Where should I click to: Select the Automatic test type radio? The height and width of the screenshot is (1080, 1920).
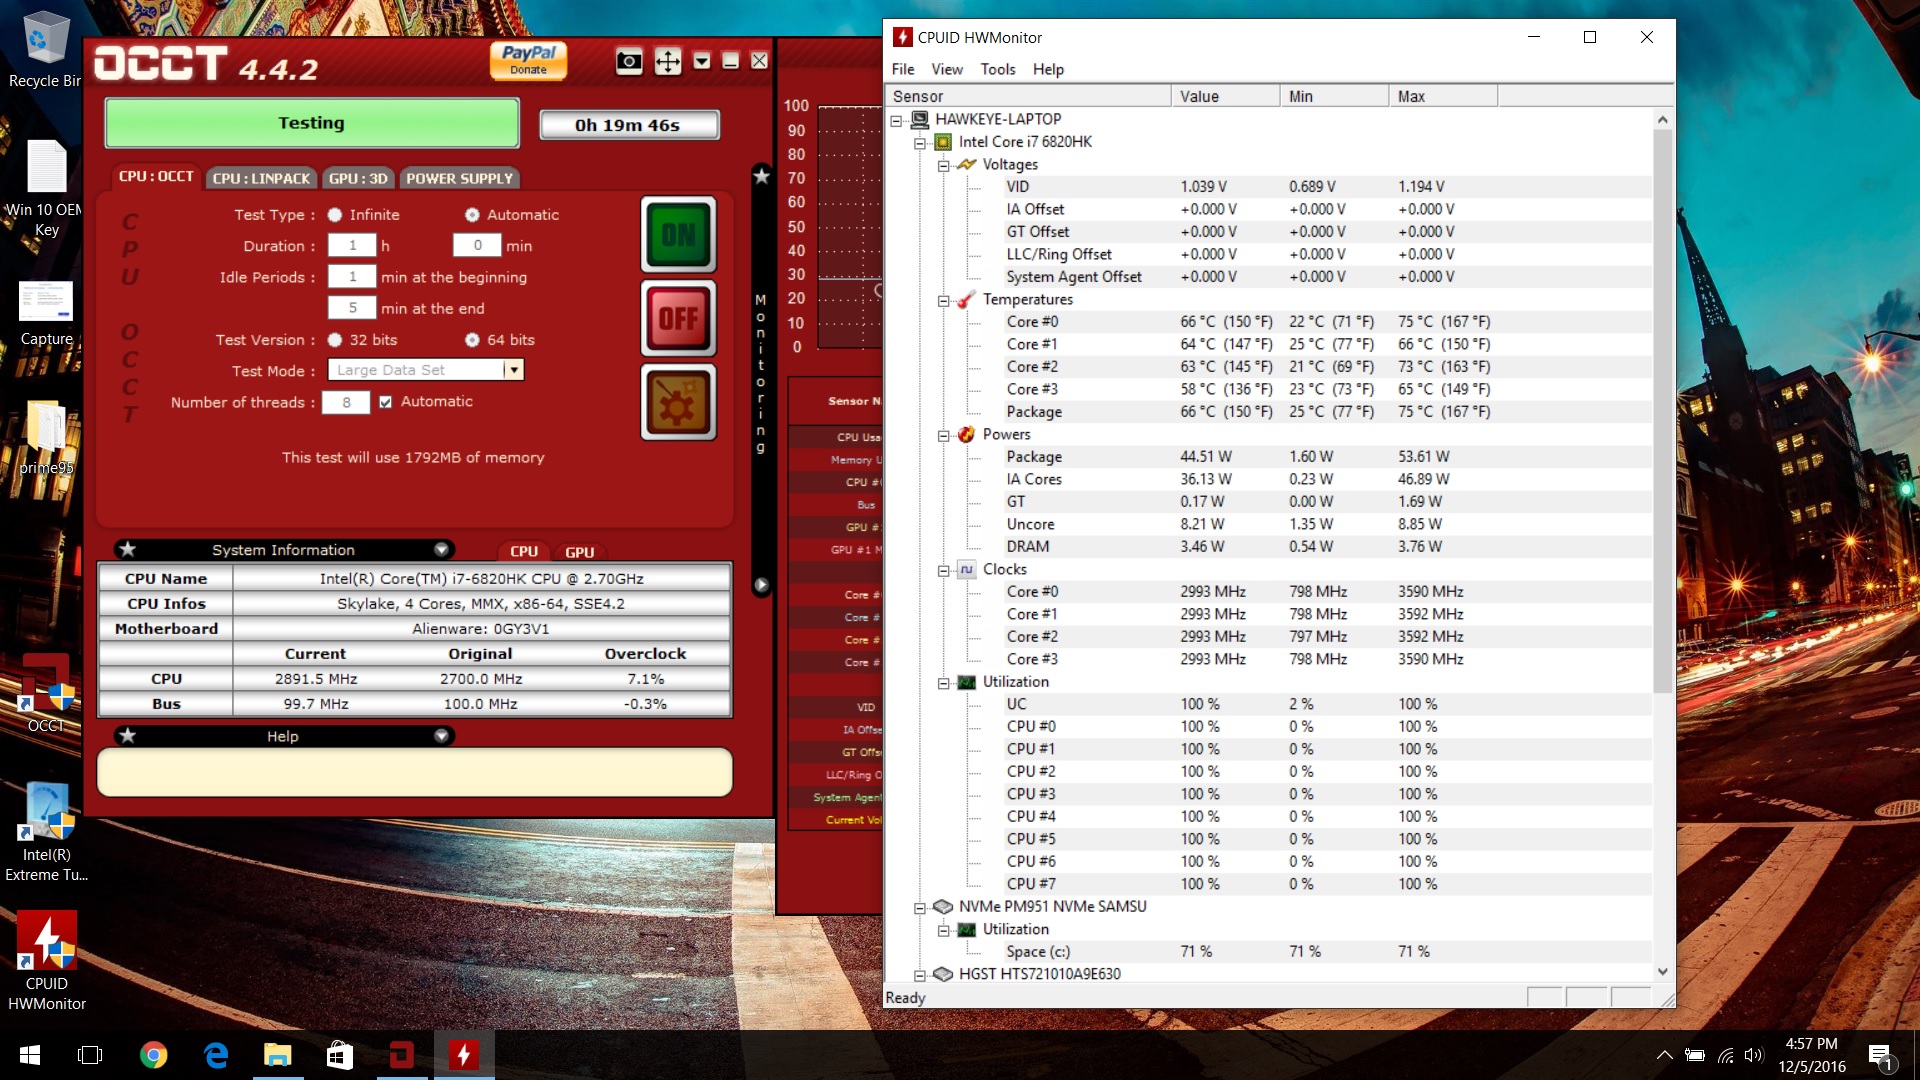(472, 215)
